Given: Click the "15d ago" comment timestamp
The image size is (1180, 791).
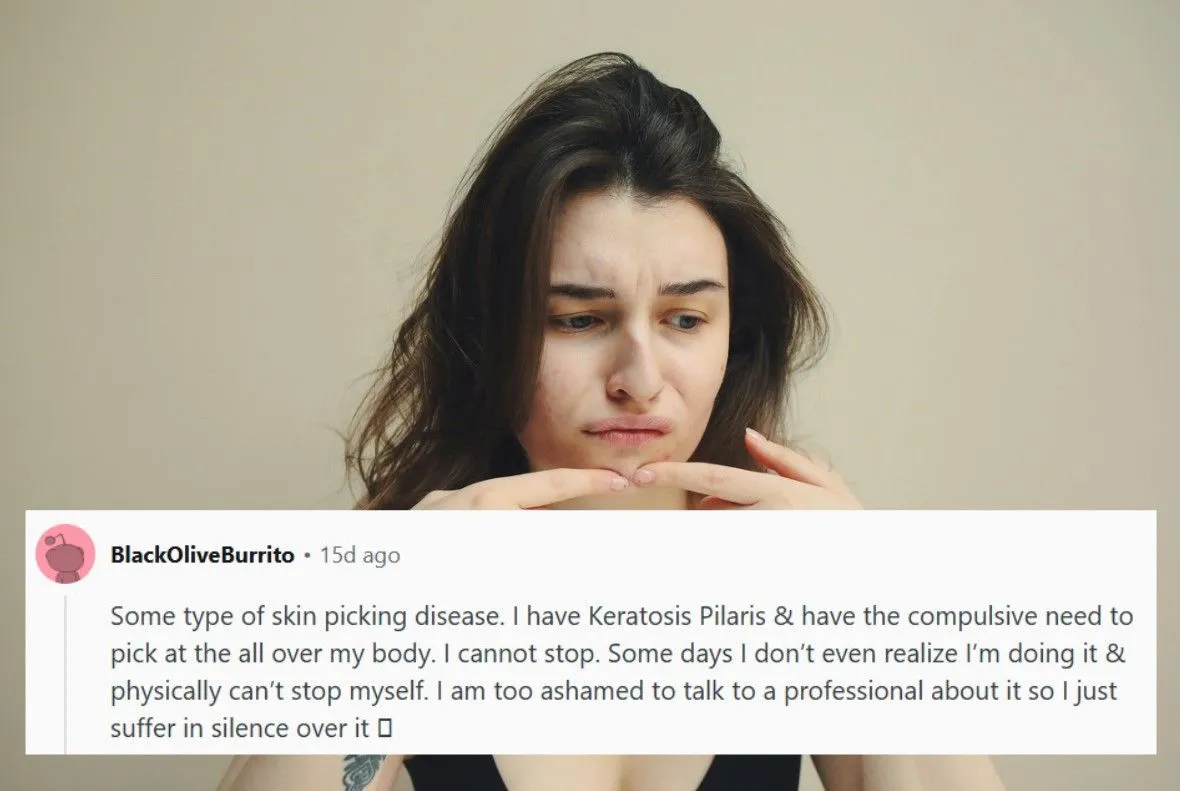Looking at the screenshot, I should [x=360, y=555].
